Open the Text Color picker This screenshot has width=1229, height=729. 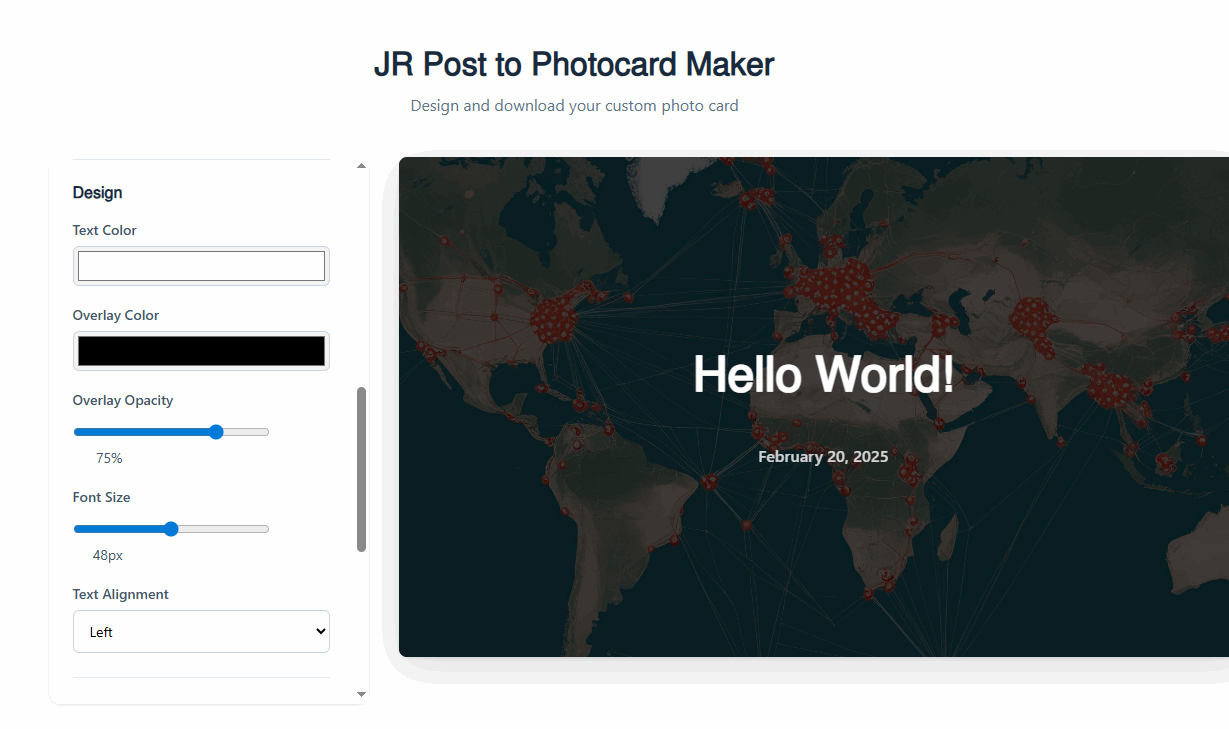[x=200, y=265]
